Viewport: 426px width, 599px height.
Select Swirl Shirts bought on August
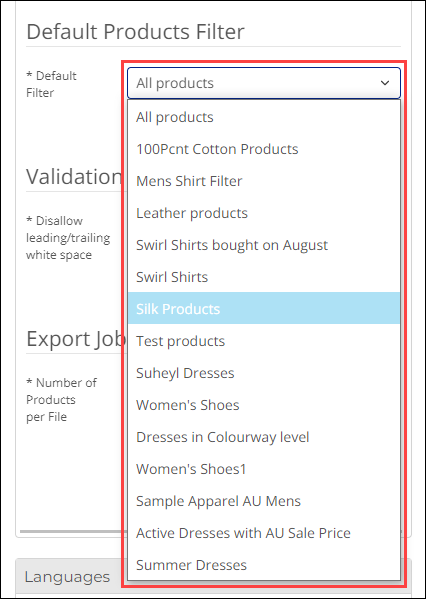[264, 245]
